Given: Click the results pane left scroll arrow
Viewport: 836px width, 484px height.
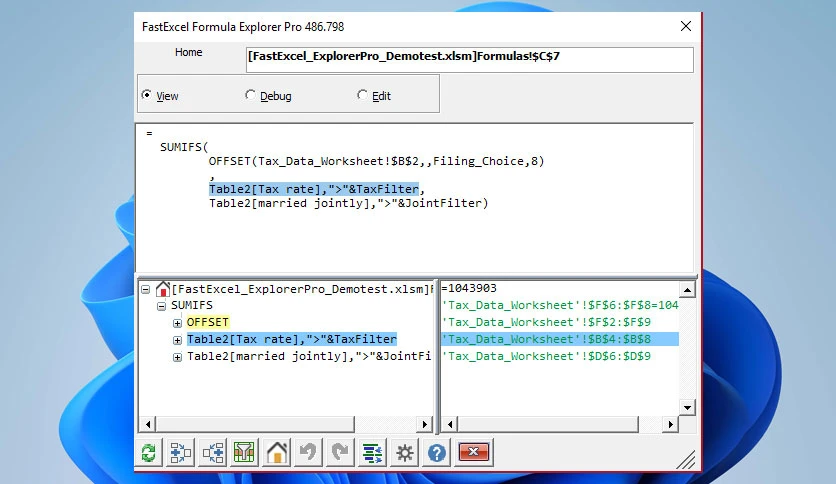Looking at the screenshot, I should pyautogui.click(x=450, y=424).
